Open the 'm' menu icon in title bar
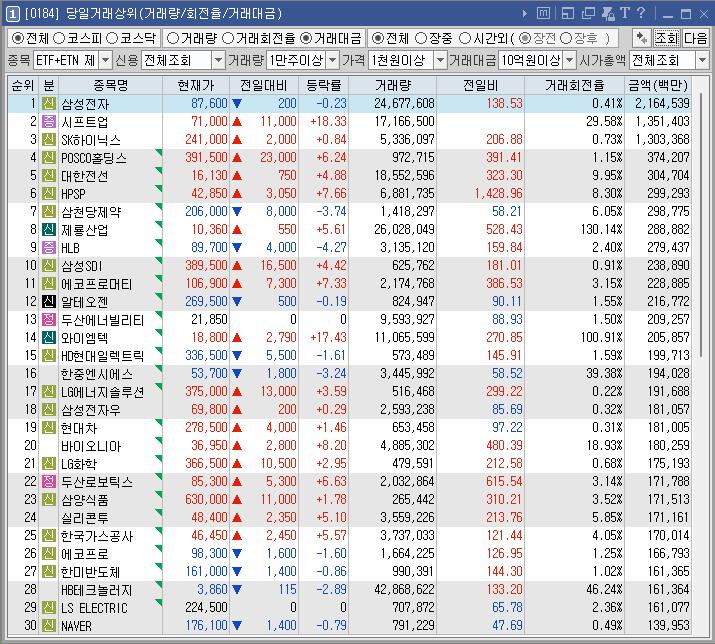 tap(543, 14)
